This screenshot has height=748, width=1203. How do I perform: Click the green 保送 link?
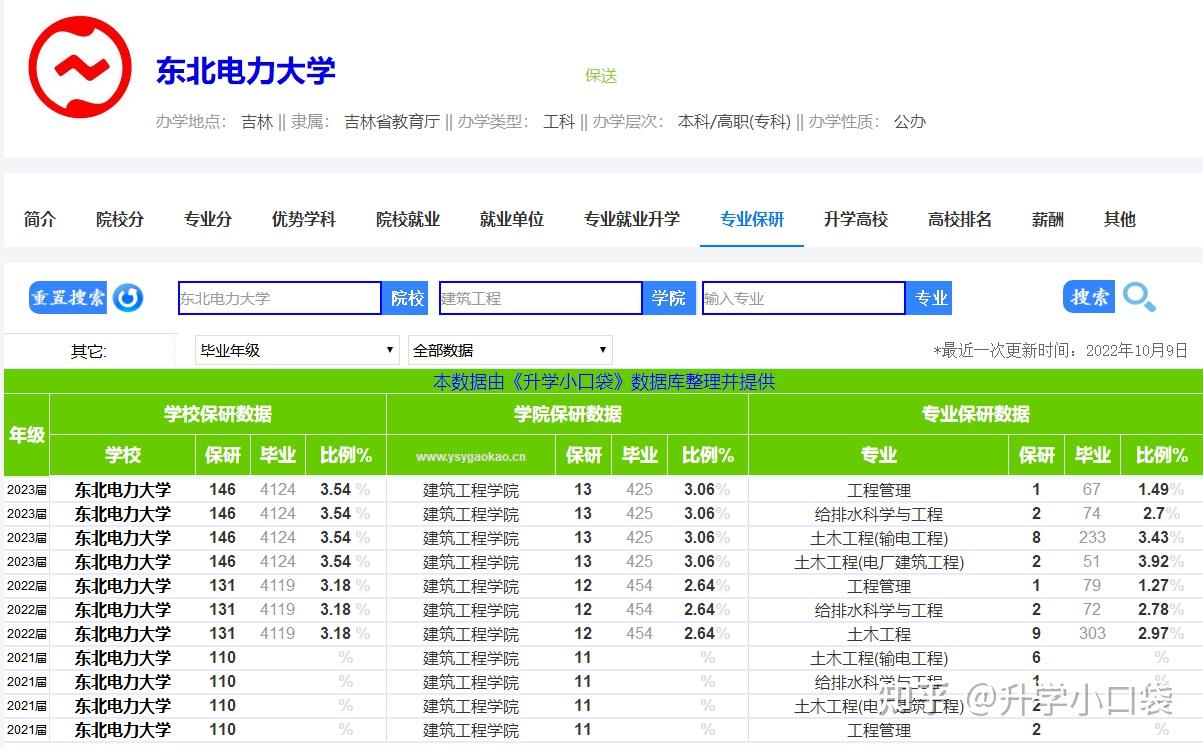coord(601,76)
